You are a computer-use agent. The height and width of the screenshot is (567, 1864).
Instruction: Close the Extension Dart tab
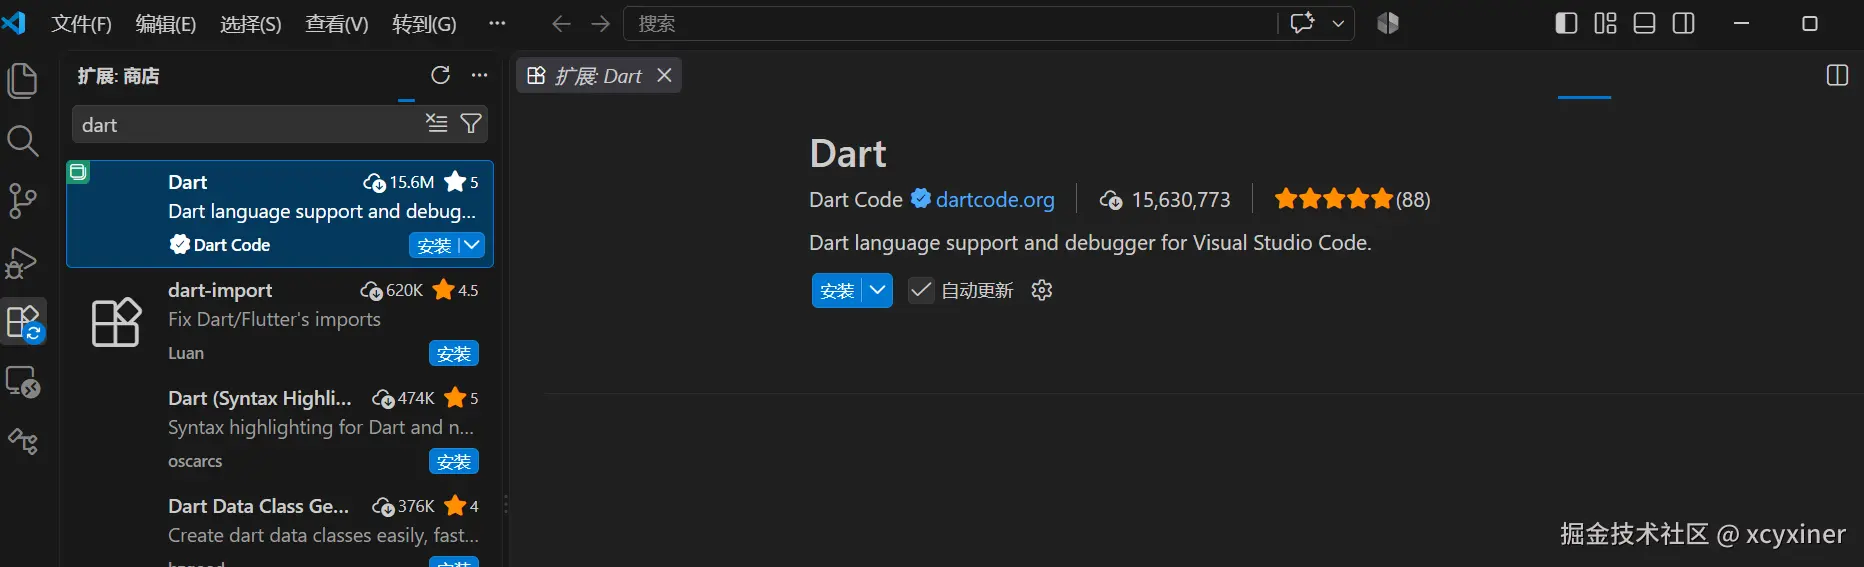tap(664, 75)
